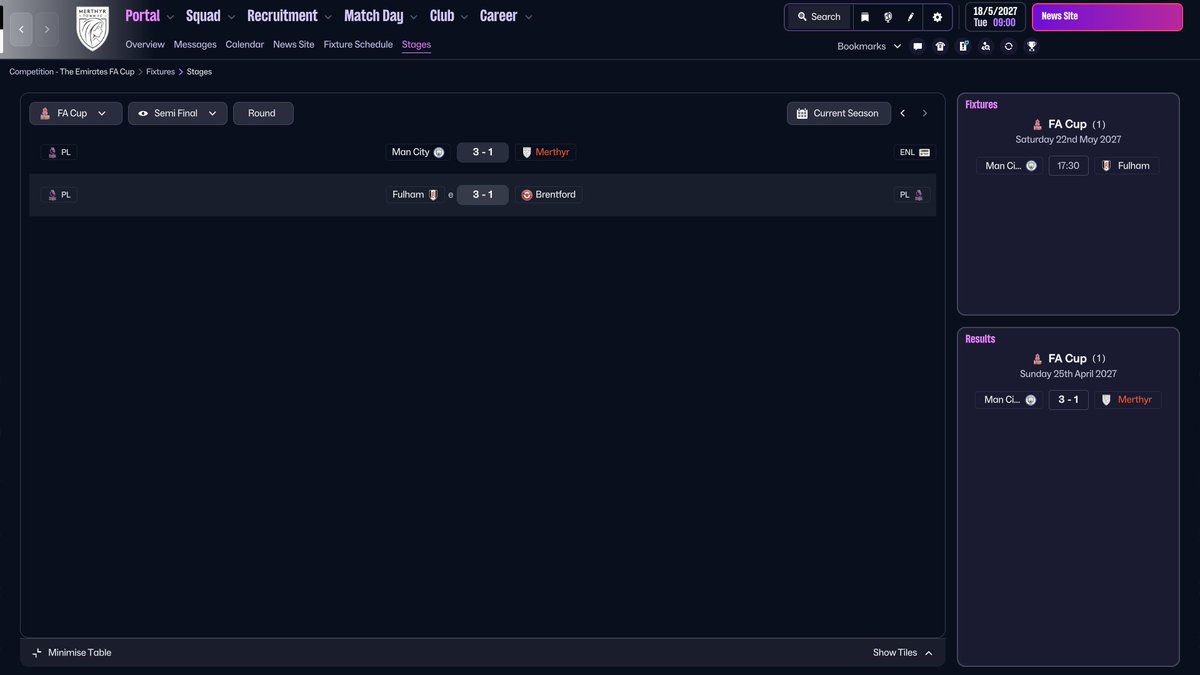Click the date and time display 18/5/2027
Image resolution: width=1200 pixels, height=675 pixels.
tap(995, 17)
